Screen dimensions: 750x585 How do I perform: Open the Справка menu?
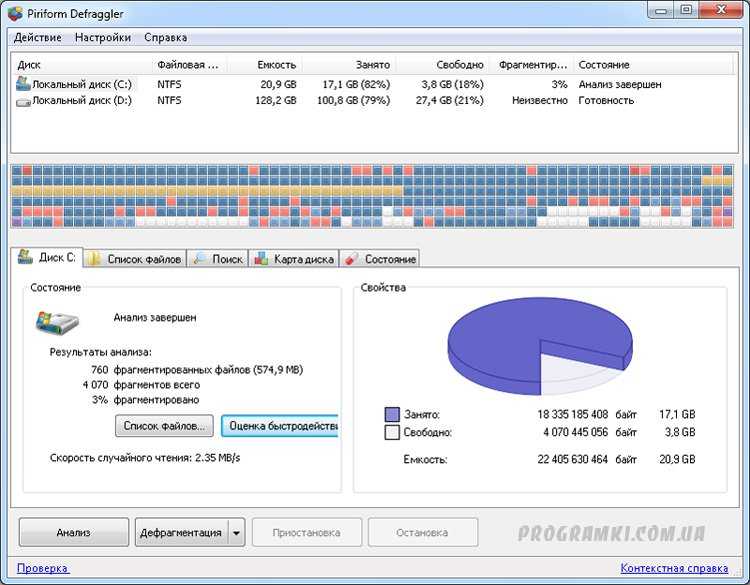(x=165, y=37)
